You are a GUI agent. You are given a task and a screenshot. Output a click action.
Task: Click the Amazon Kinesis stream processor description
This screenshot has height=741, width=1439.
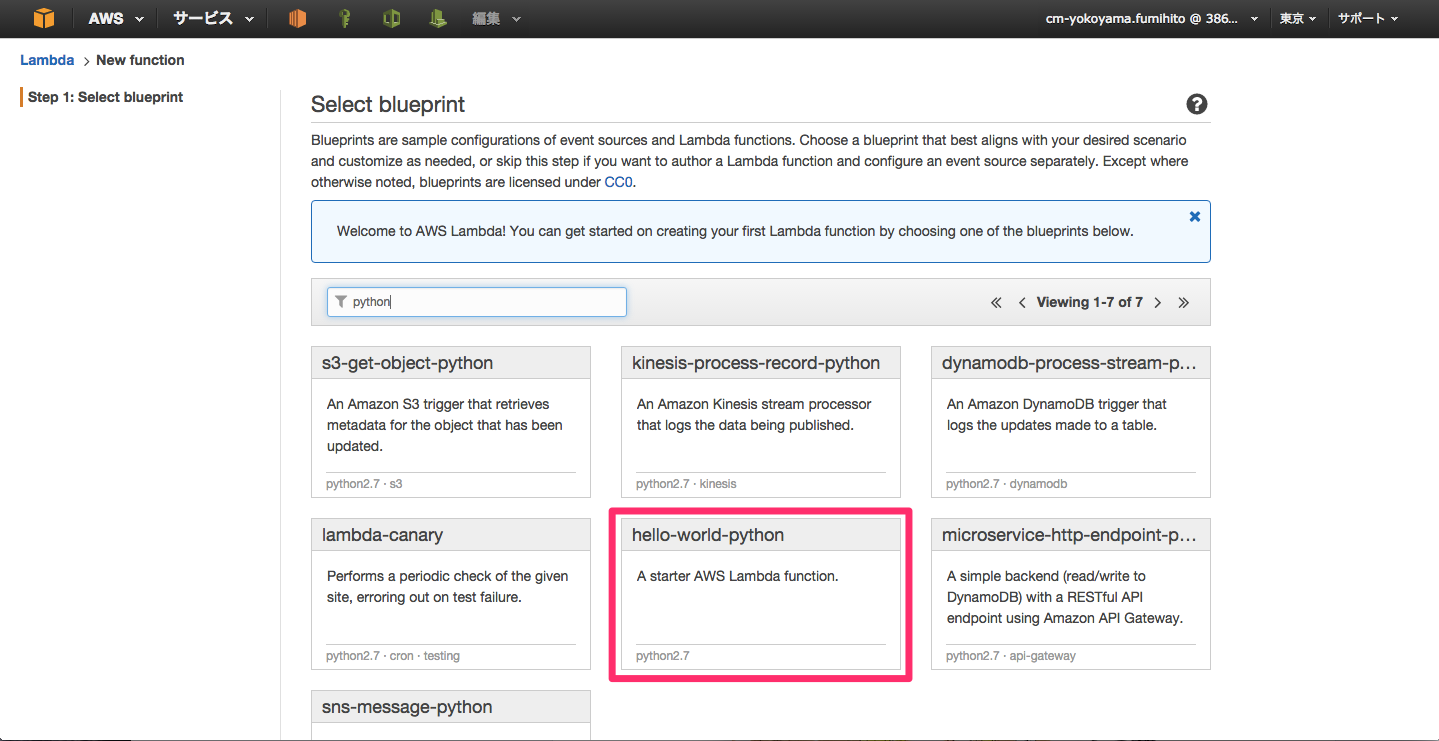(754, 415)
